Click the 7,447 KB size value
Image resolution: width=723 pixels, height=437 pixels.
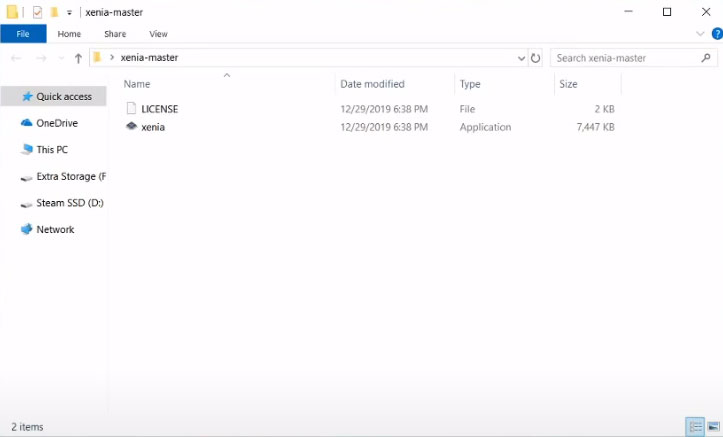coord(595,127)
